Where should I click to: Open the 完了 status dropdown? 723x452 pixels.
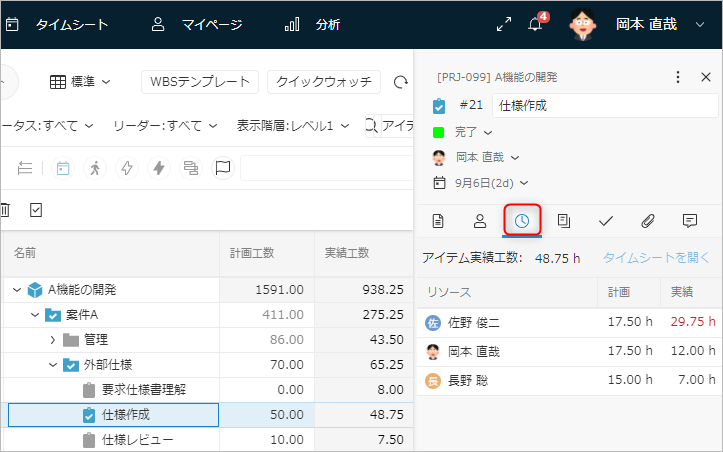pos(474,132)
